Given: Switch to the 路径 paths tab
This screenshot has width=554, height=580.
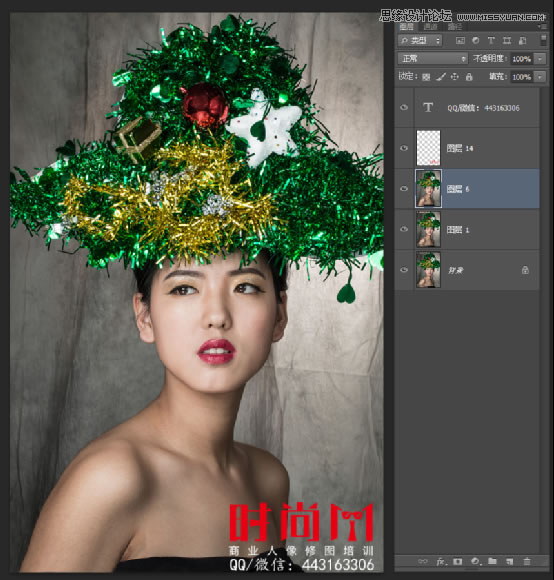Looking at the screenshot, I should tap(455, 27).
